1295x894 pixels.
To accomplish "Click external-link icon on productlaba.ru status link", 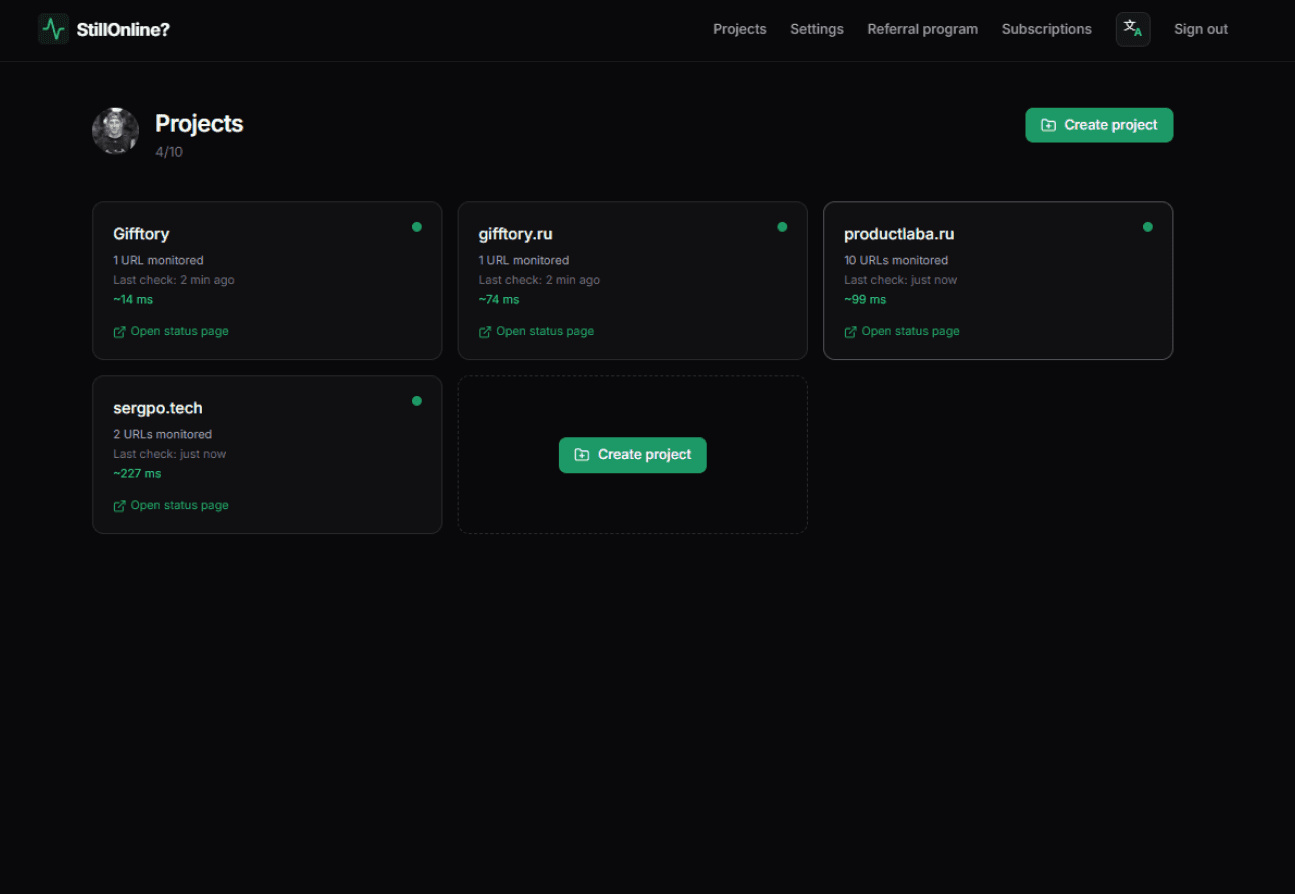I will (x=851, y=332).
